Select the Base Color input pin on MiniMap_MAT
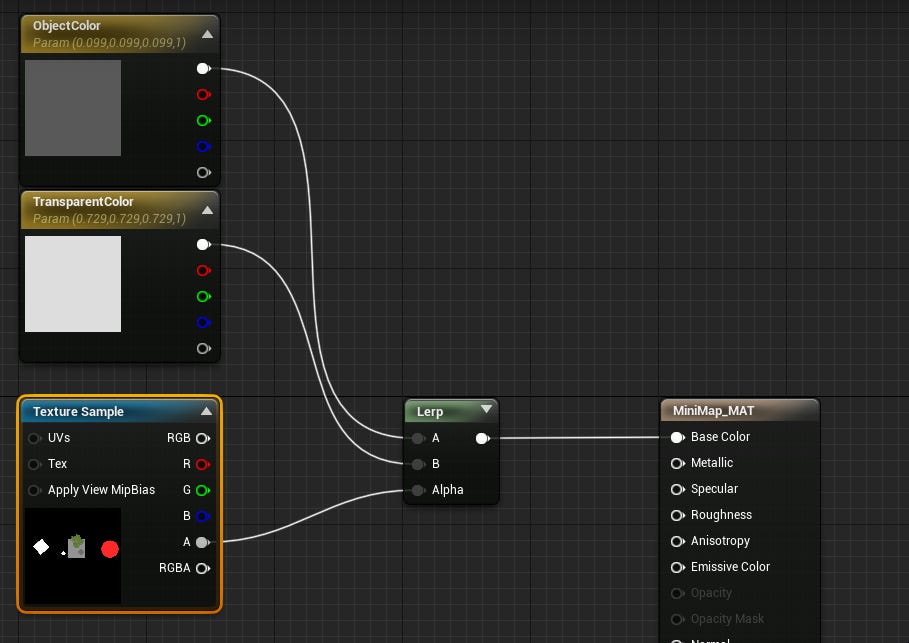909x643 pixels. 677,437
